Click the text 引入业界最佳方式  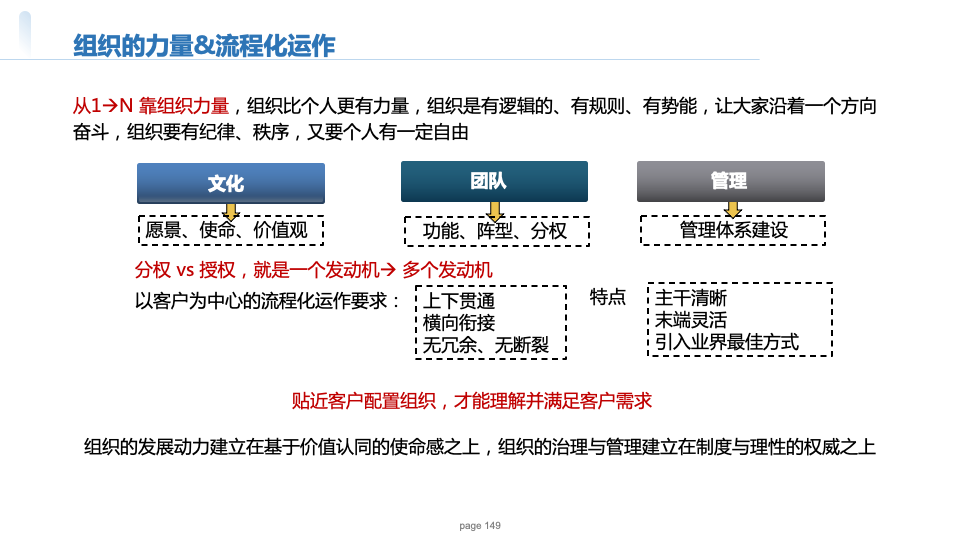click(x=727, y=342)
